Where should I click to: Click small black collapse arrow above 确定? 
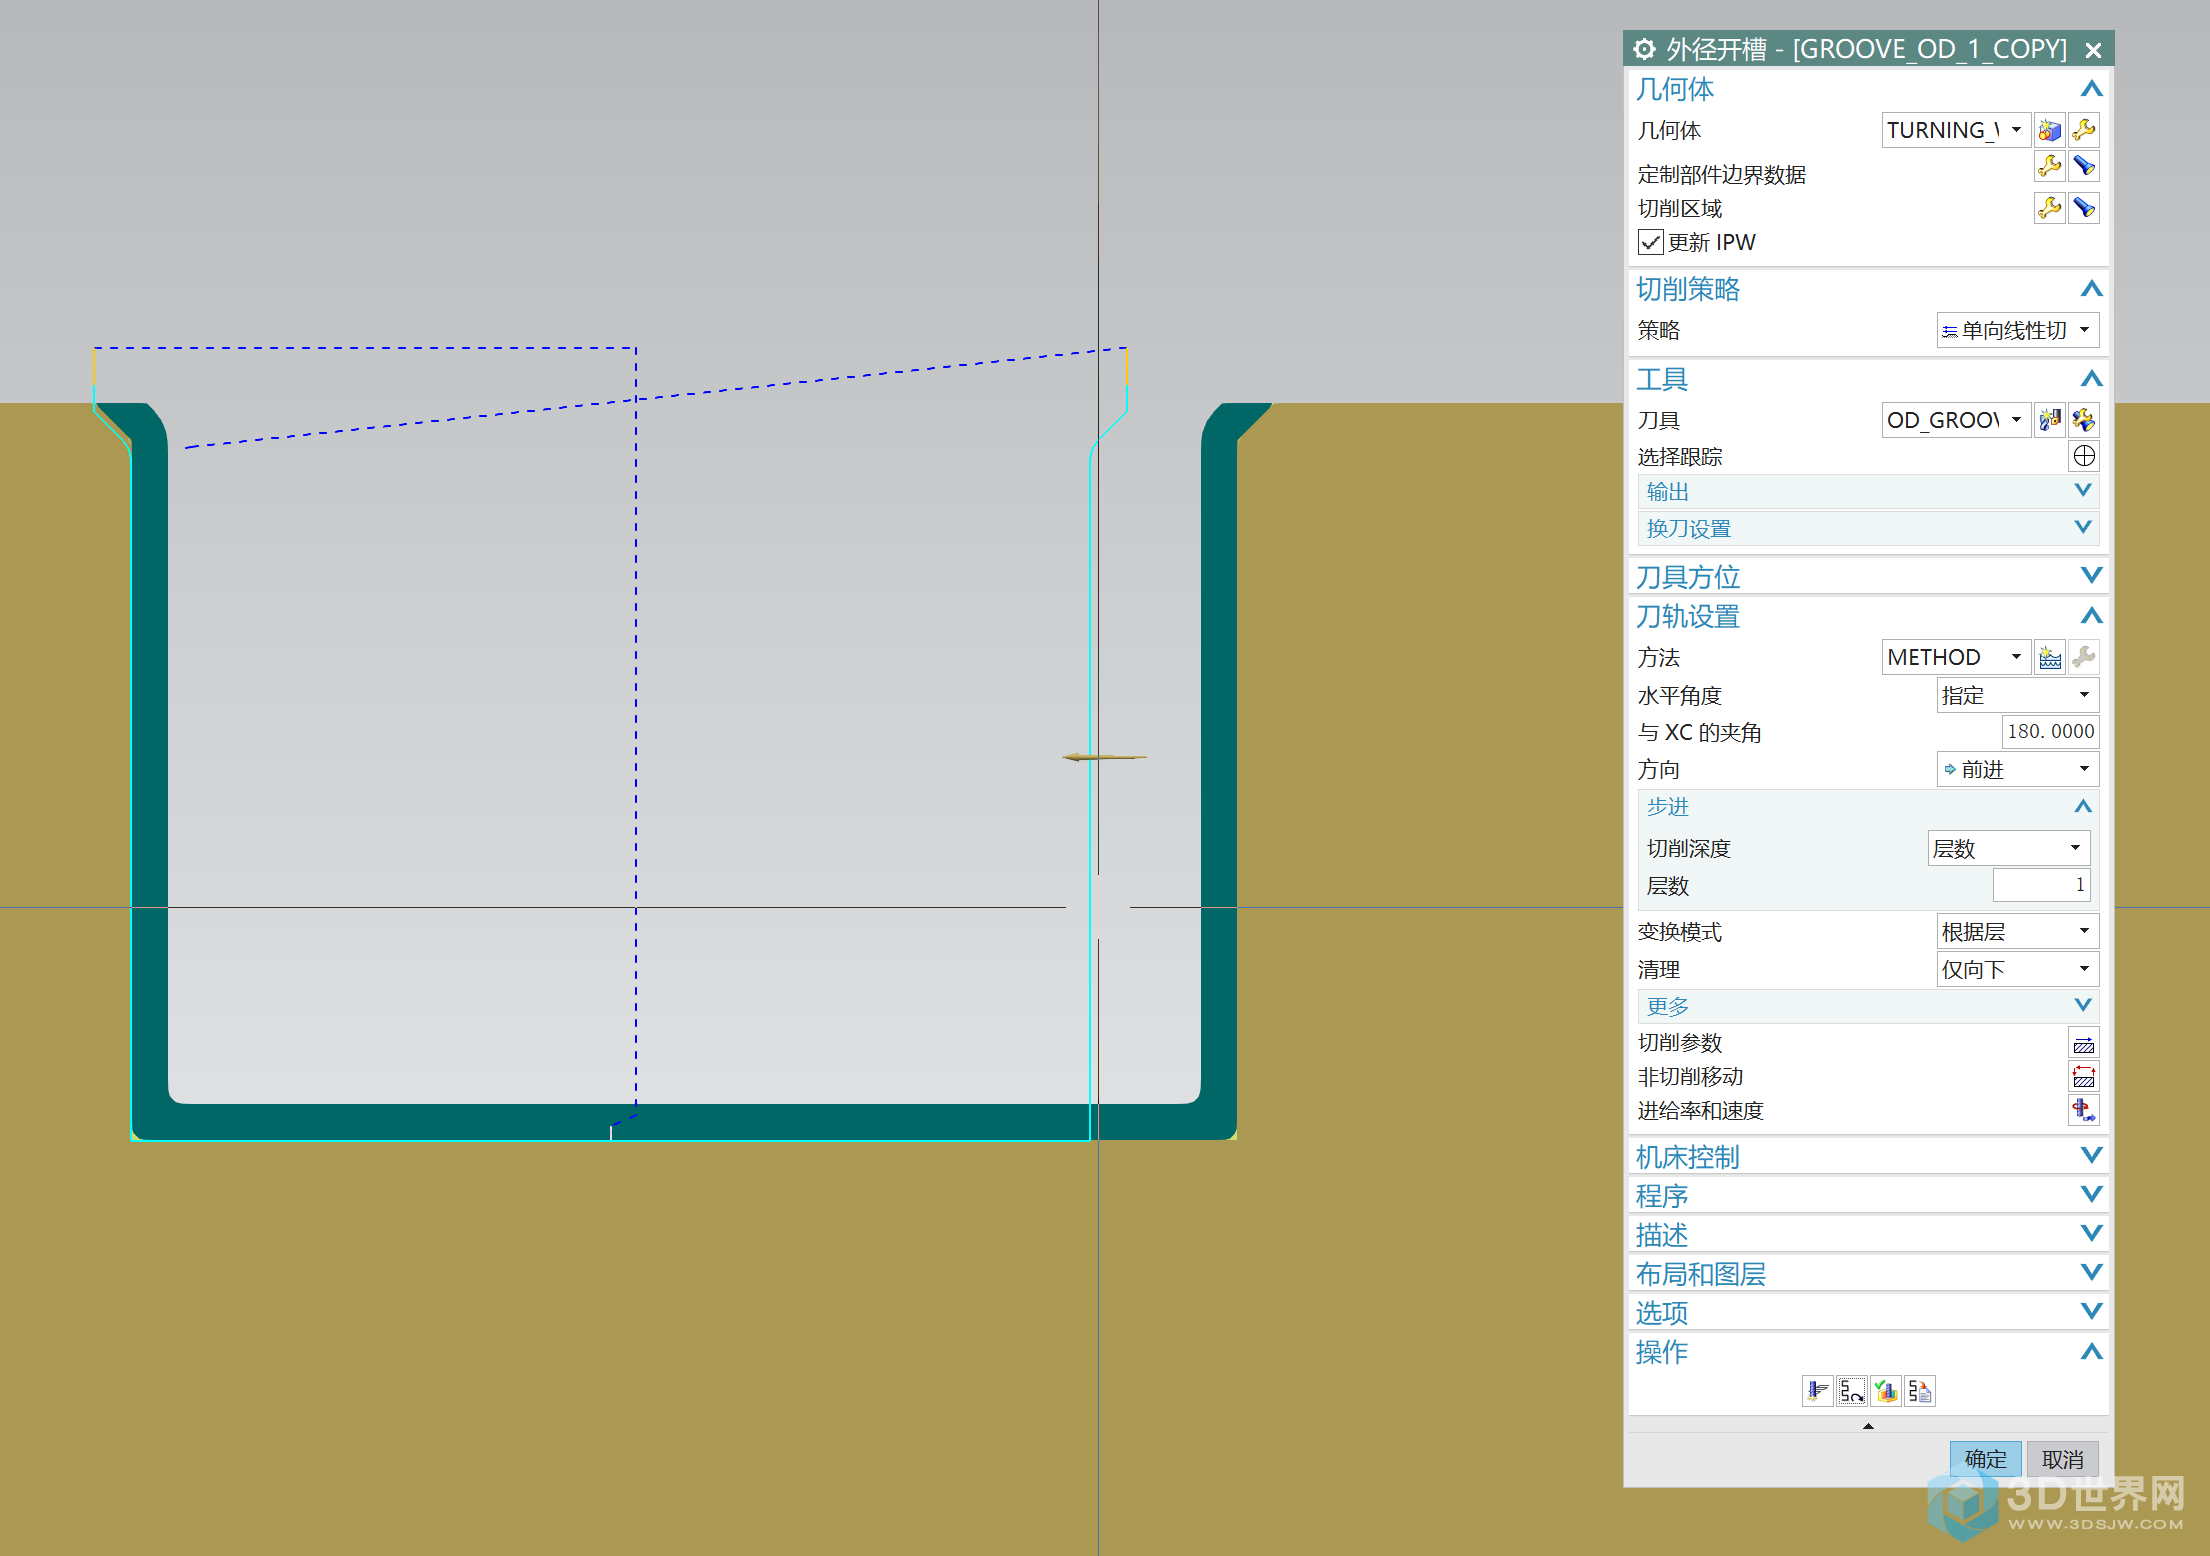[1868, 1426]
